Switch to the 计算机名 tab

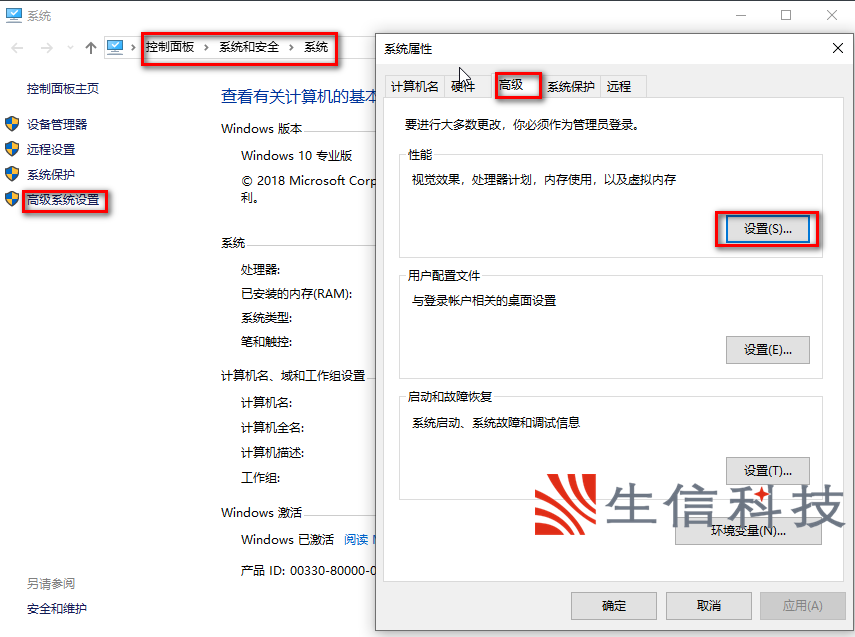[x=414, y=87]
